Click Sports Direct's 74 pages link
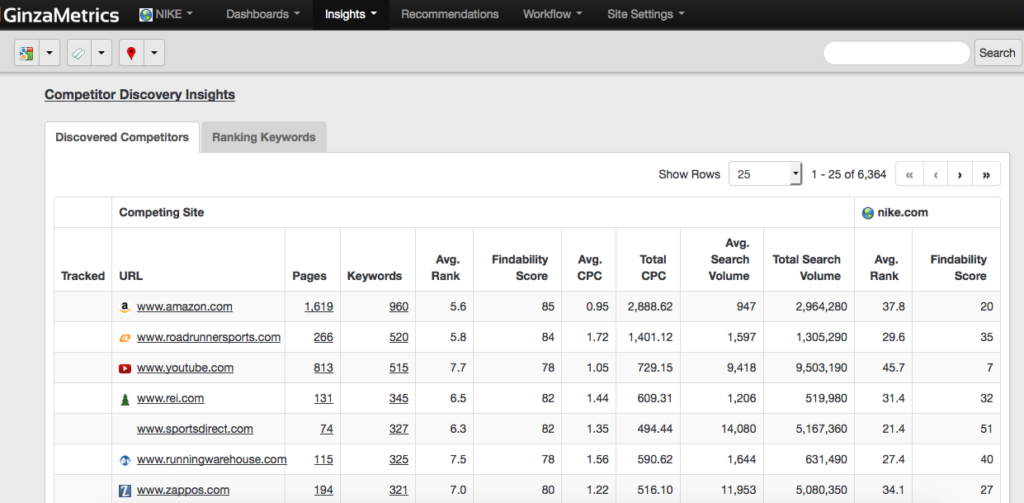The height and width of the screenshot is (503, 1024). point(327,429)
